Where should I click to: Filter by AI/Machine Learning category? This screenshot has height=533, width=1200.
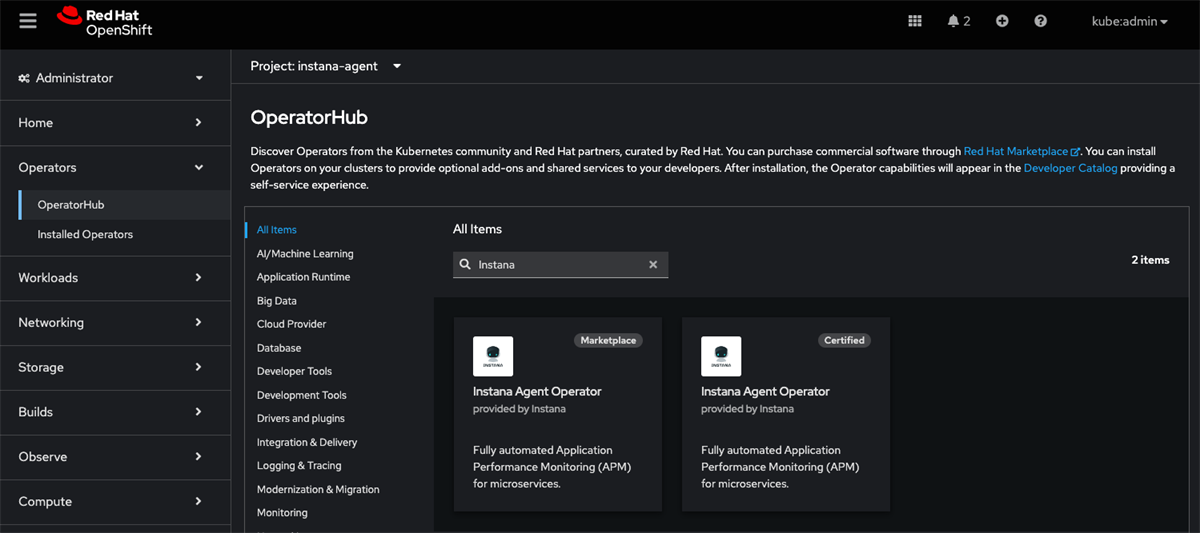pyautogui.click(x=305, y=254)
